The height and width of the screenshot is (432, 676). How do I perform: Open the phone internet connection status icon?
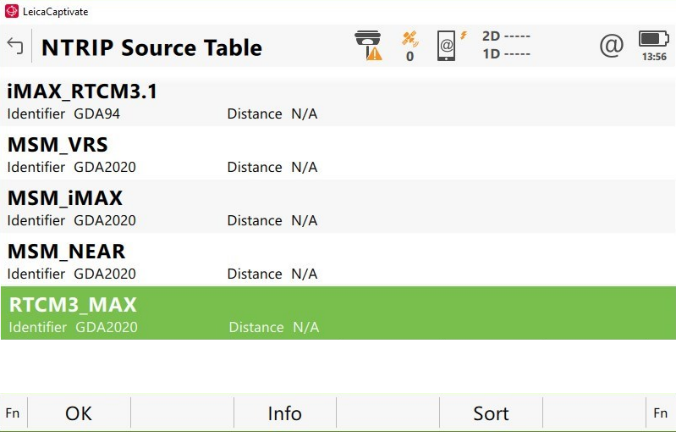(448, 46)
